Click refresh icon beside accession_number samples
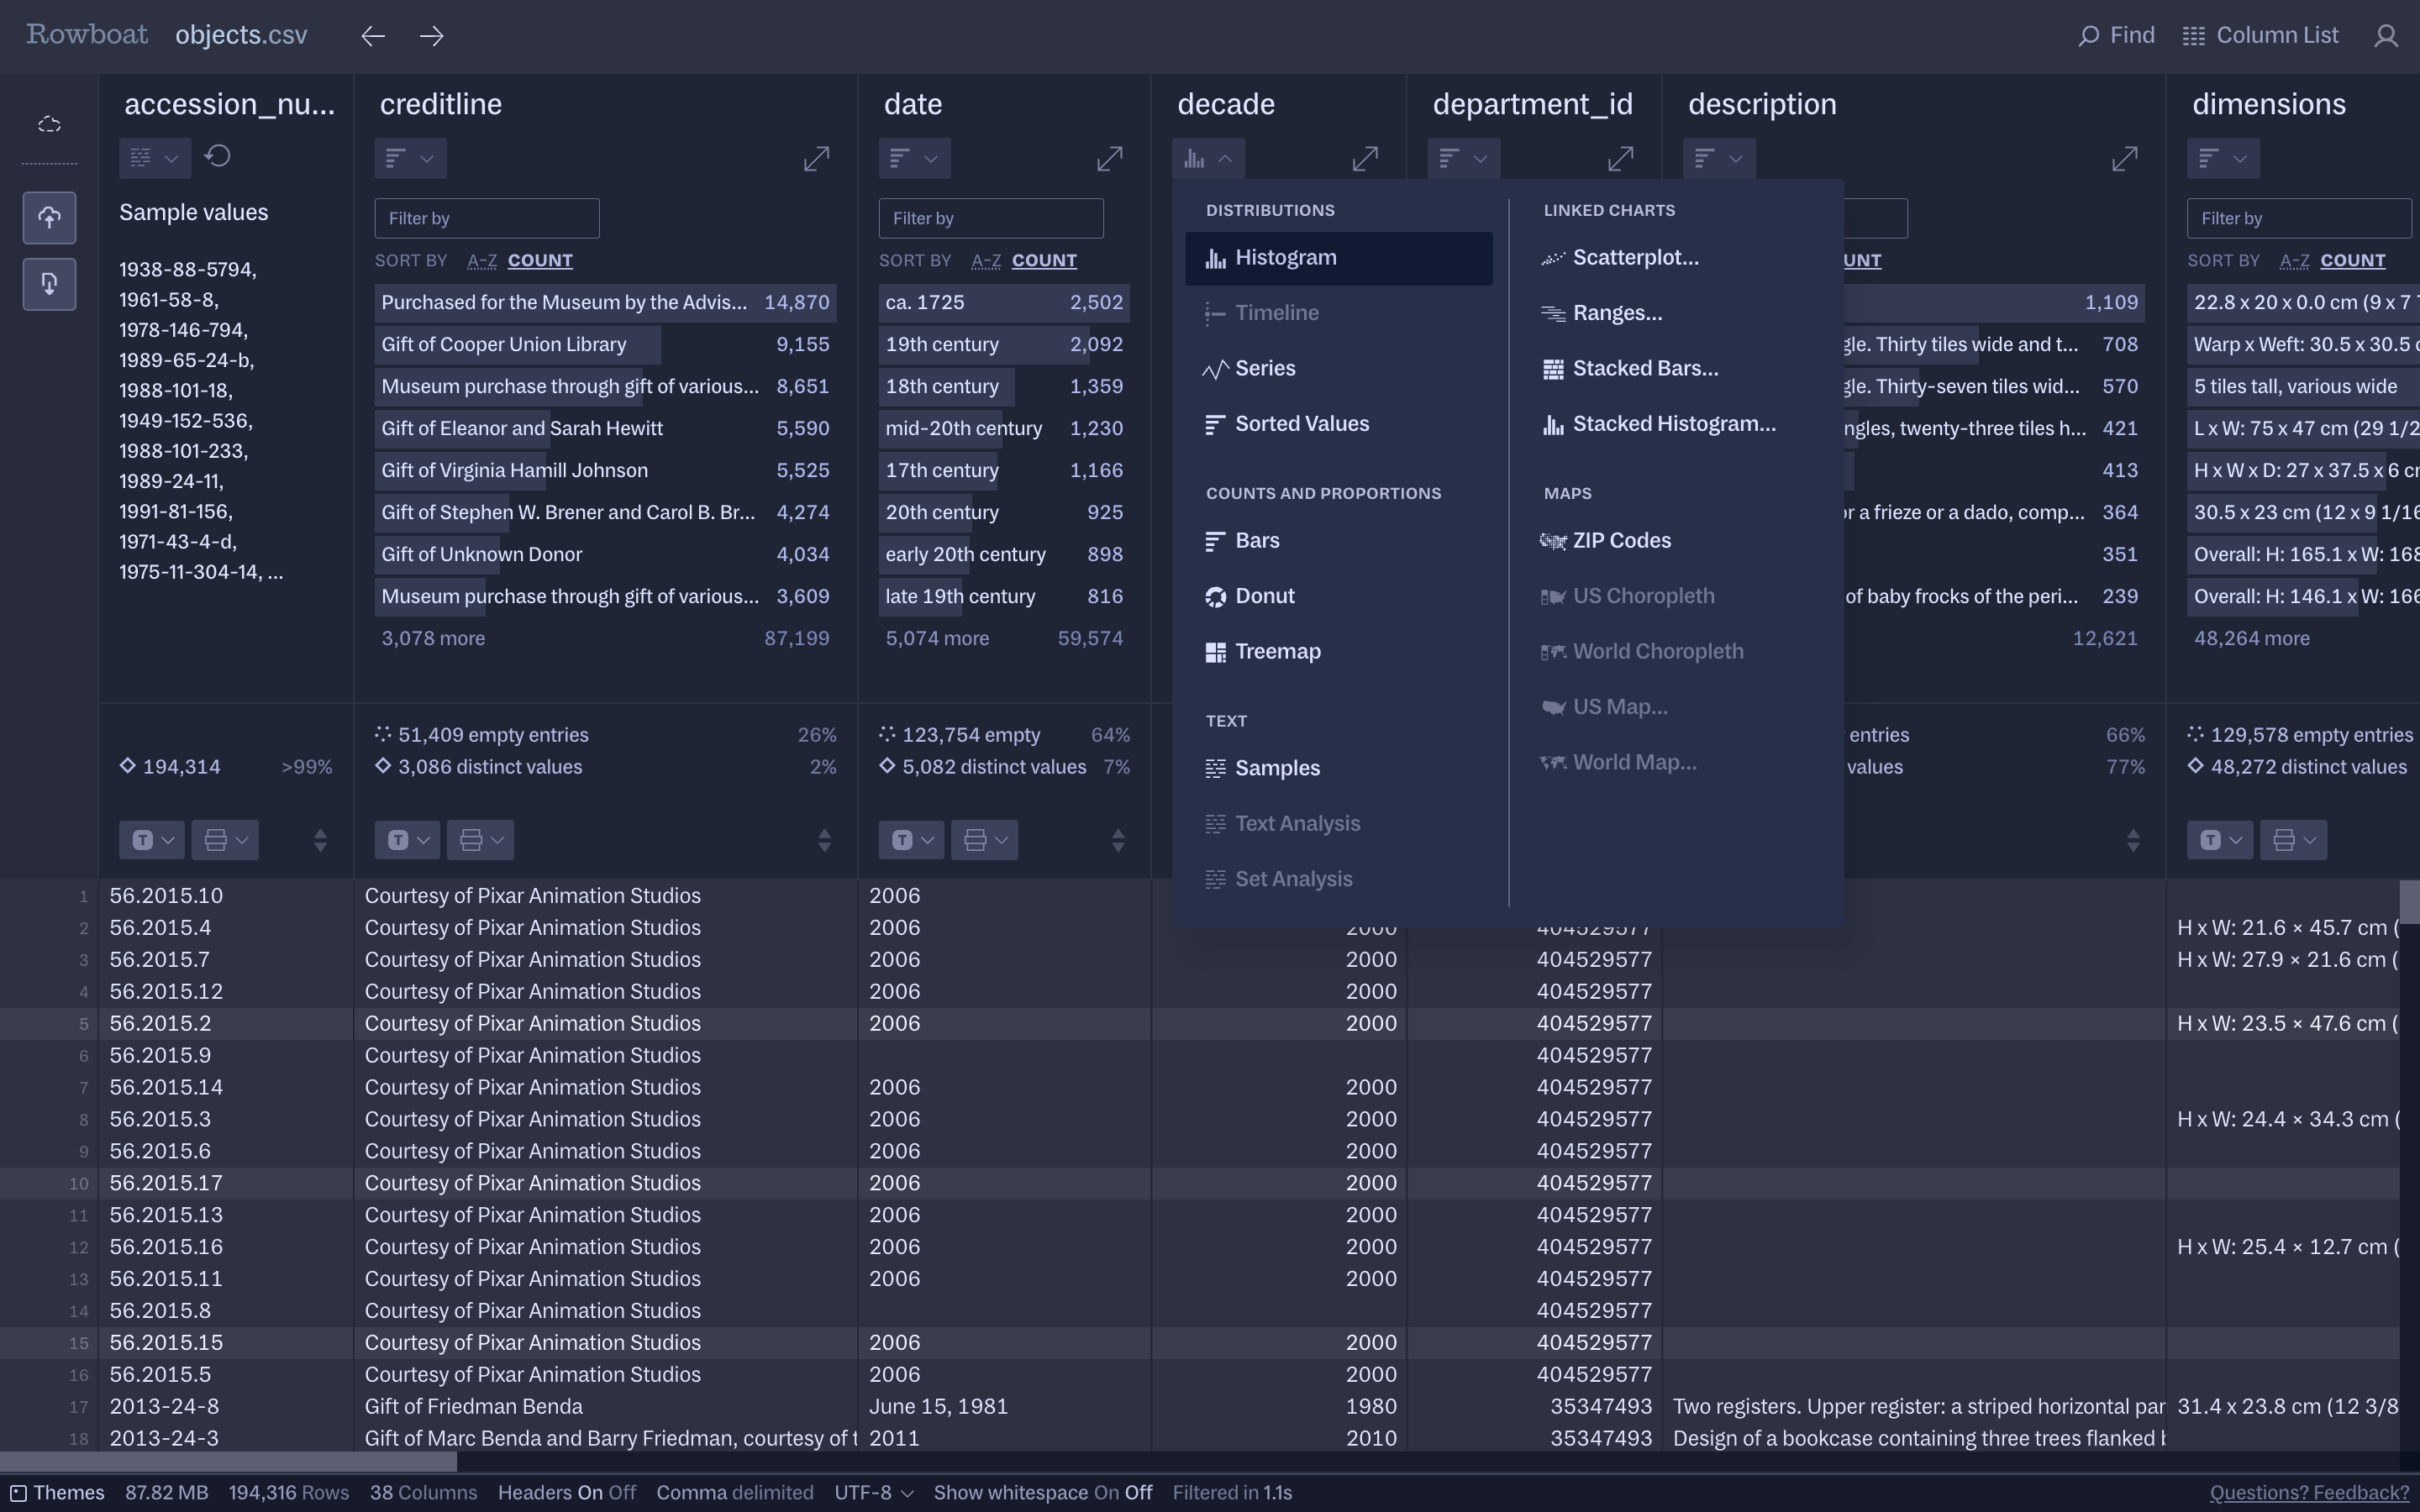This screenshot has height=1512, width=2420. (x=218, y=157)
